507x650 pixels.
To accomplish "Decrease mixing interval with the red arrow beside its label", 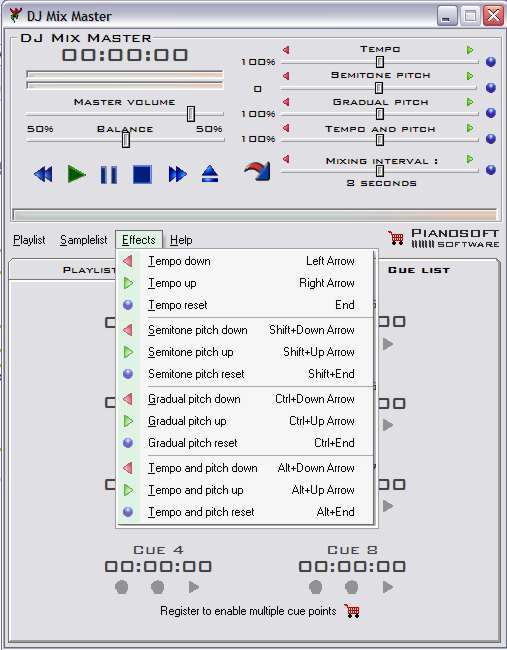I will coord(286,159).
